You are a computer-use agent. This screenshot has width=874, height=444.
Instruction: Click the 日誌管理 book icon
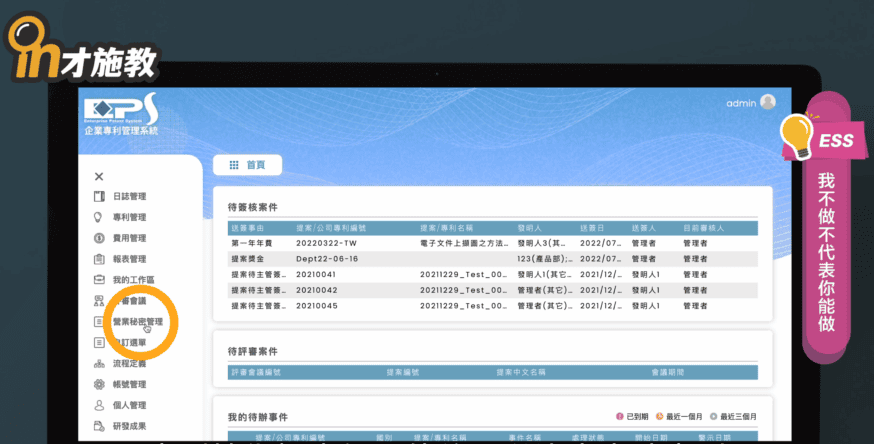pyautogui.click(x=99, y=197)
